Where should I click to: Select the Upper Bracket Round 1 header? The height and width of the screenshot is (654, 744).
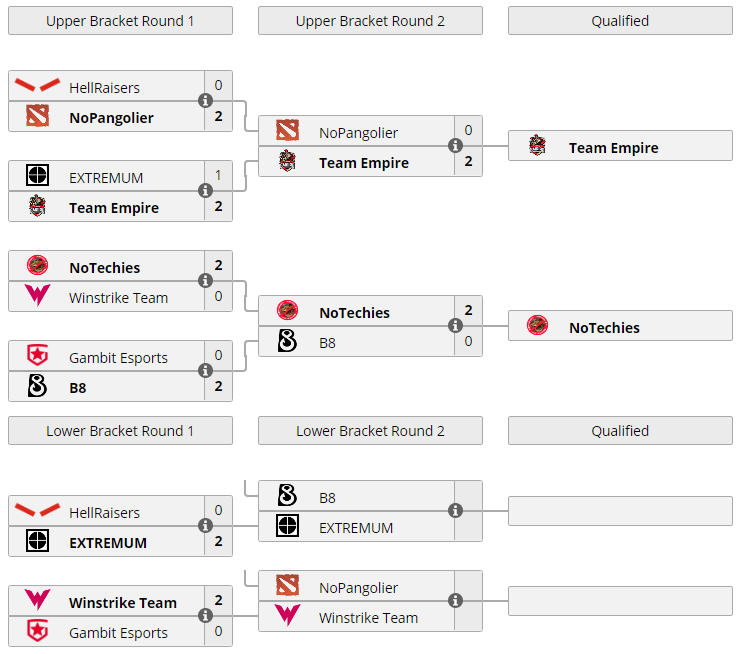tap(120, 21)
